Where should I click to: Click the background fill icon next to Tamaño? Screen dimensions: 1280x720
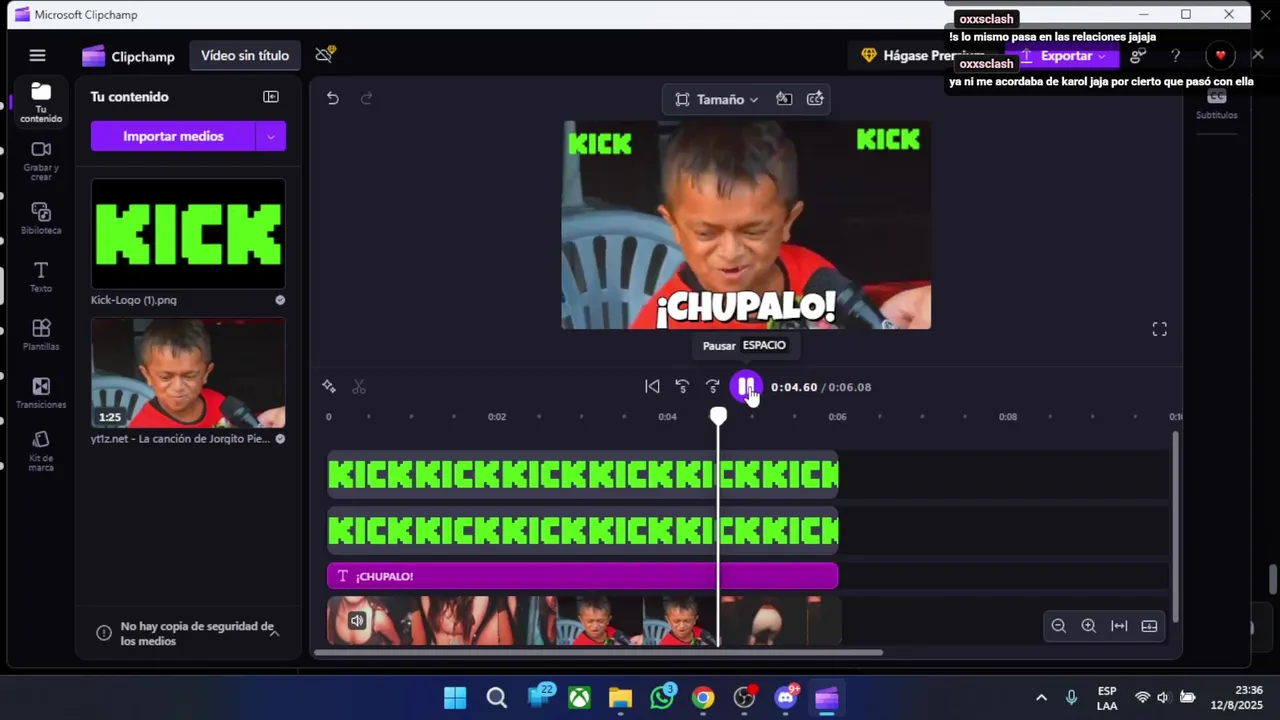click(x=784, y=99)
